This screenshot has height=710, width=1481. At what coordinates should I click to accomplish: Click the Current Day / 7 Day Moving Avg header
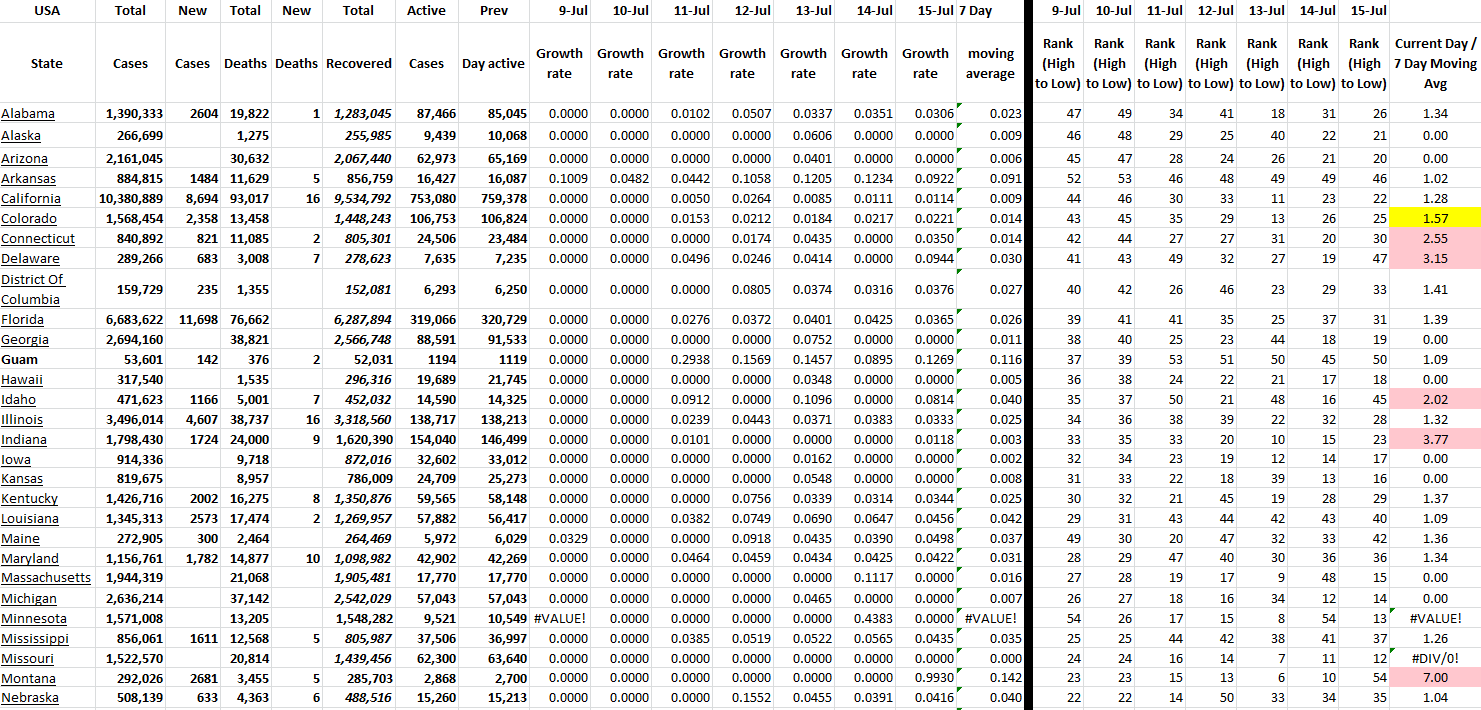[1434, 63]
